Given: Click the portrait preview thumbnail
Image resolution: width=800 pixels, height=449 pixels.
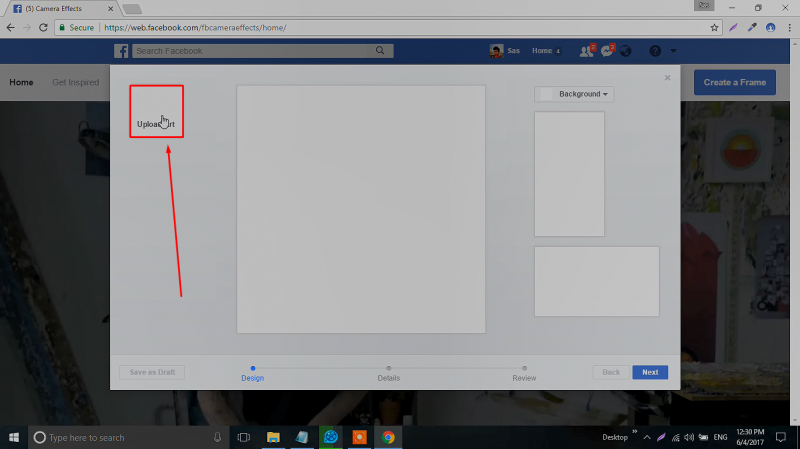Looking at the screenshot, I should point(569,174).
